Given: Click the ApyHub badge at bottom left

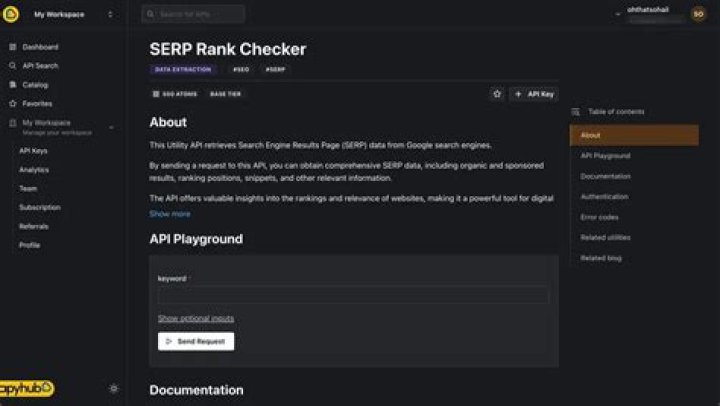Looking at the screenshot, I should click(x=27, y=389).
